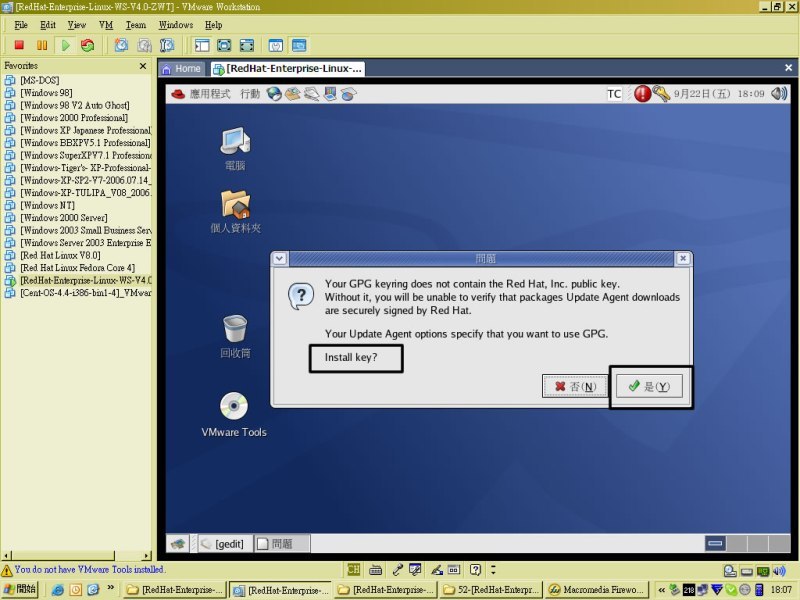Open the Windows menu
The width and height of the screenshot is (800, 600).
click(176, 25)
